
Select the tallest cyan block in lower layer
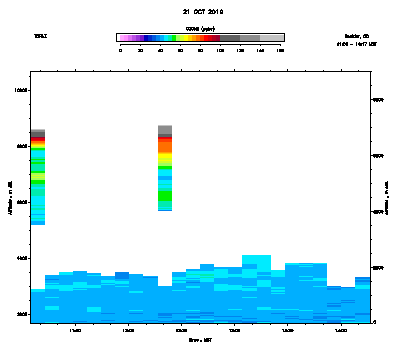[x=256, y=263]
